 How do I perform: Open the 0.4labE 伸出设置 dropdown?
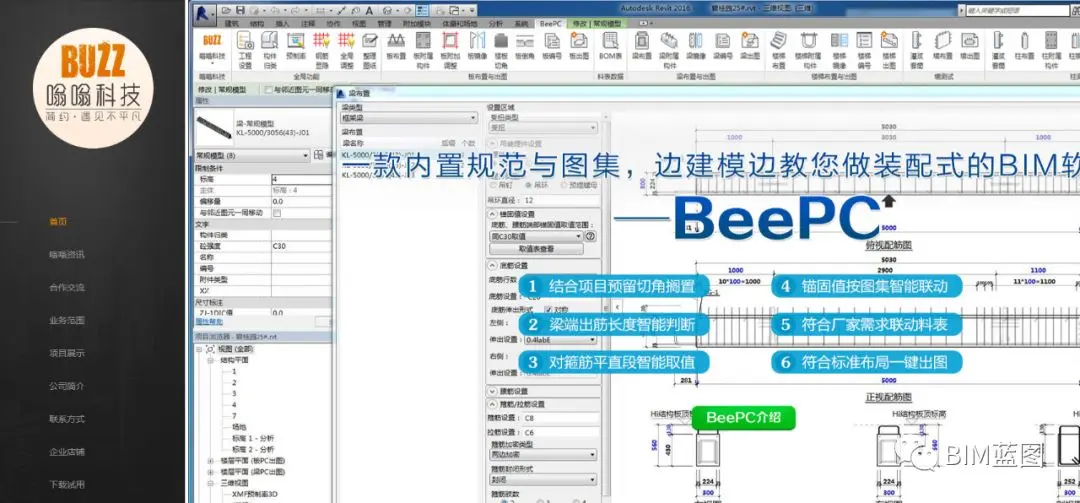pos(559,340)
